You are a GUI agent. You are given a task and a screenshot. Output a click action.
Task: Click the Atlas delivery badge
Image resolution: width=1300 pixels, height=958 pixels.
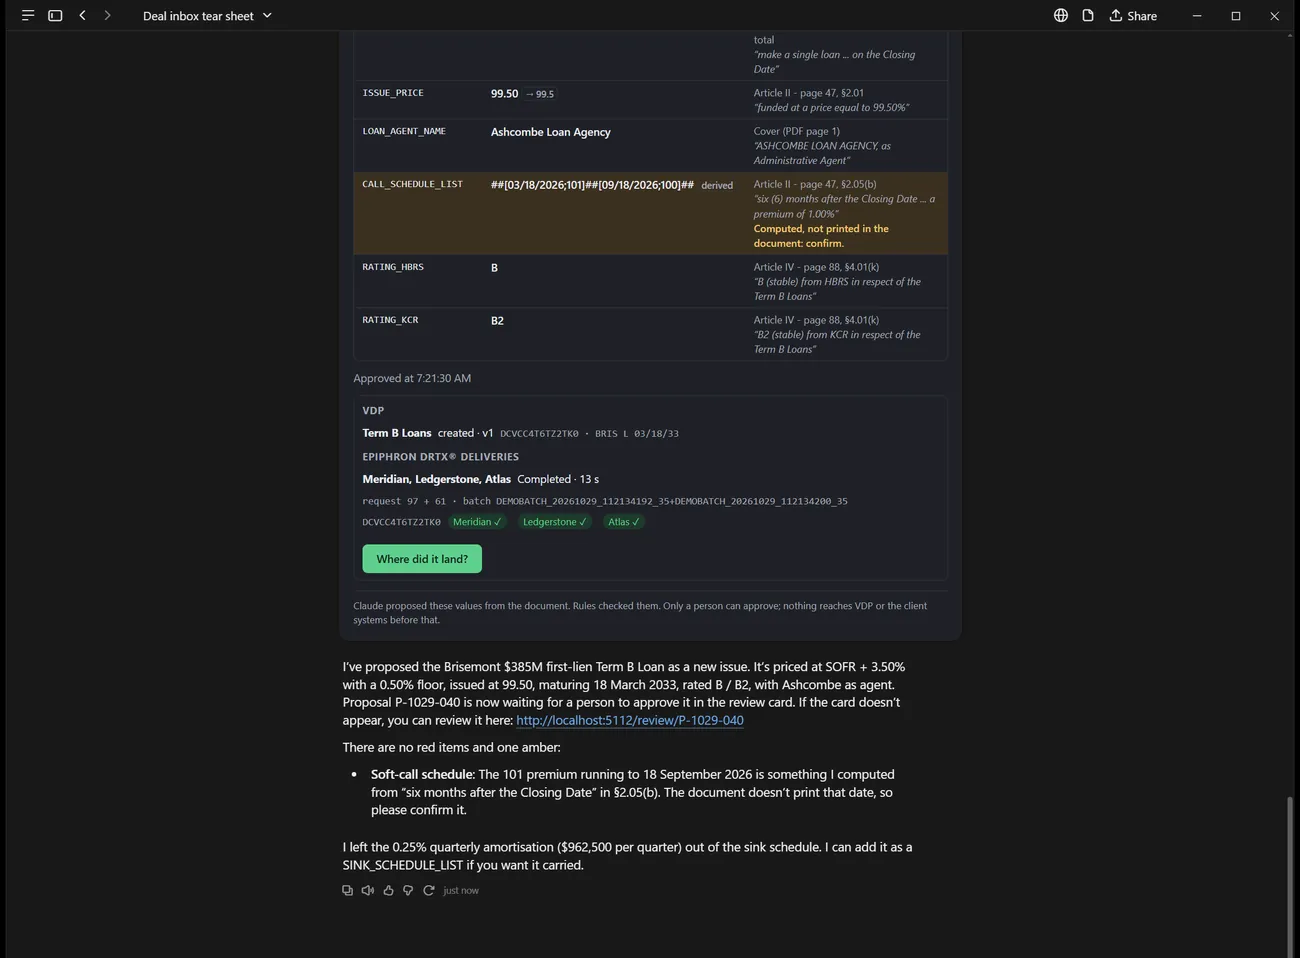click(623, 522)
